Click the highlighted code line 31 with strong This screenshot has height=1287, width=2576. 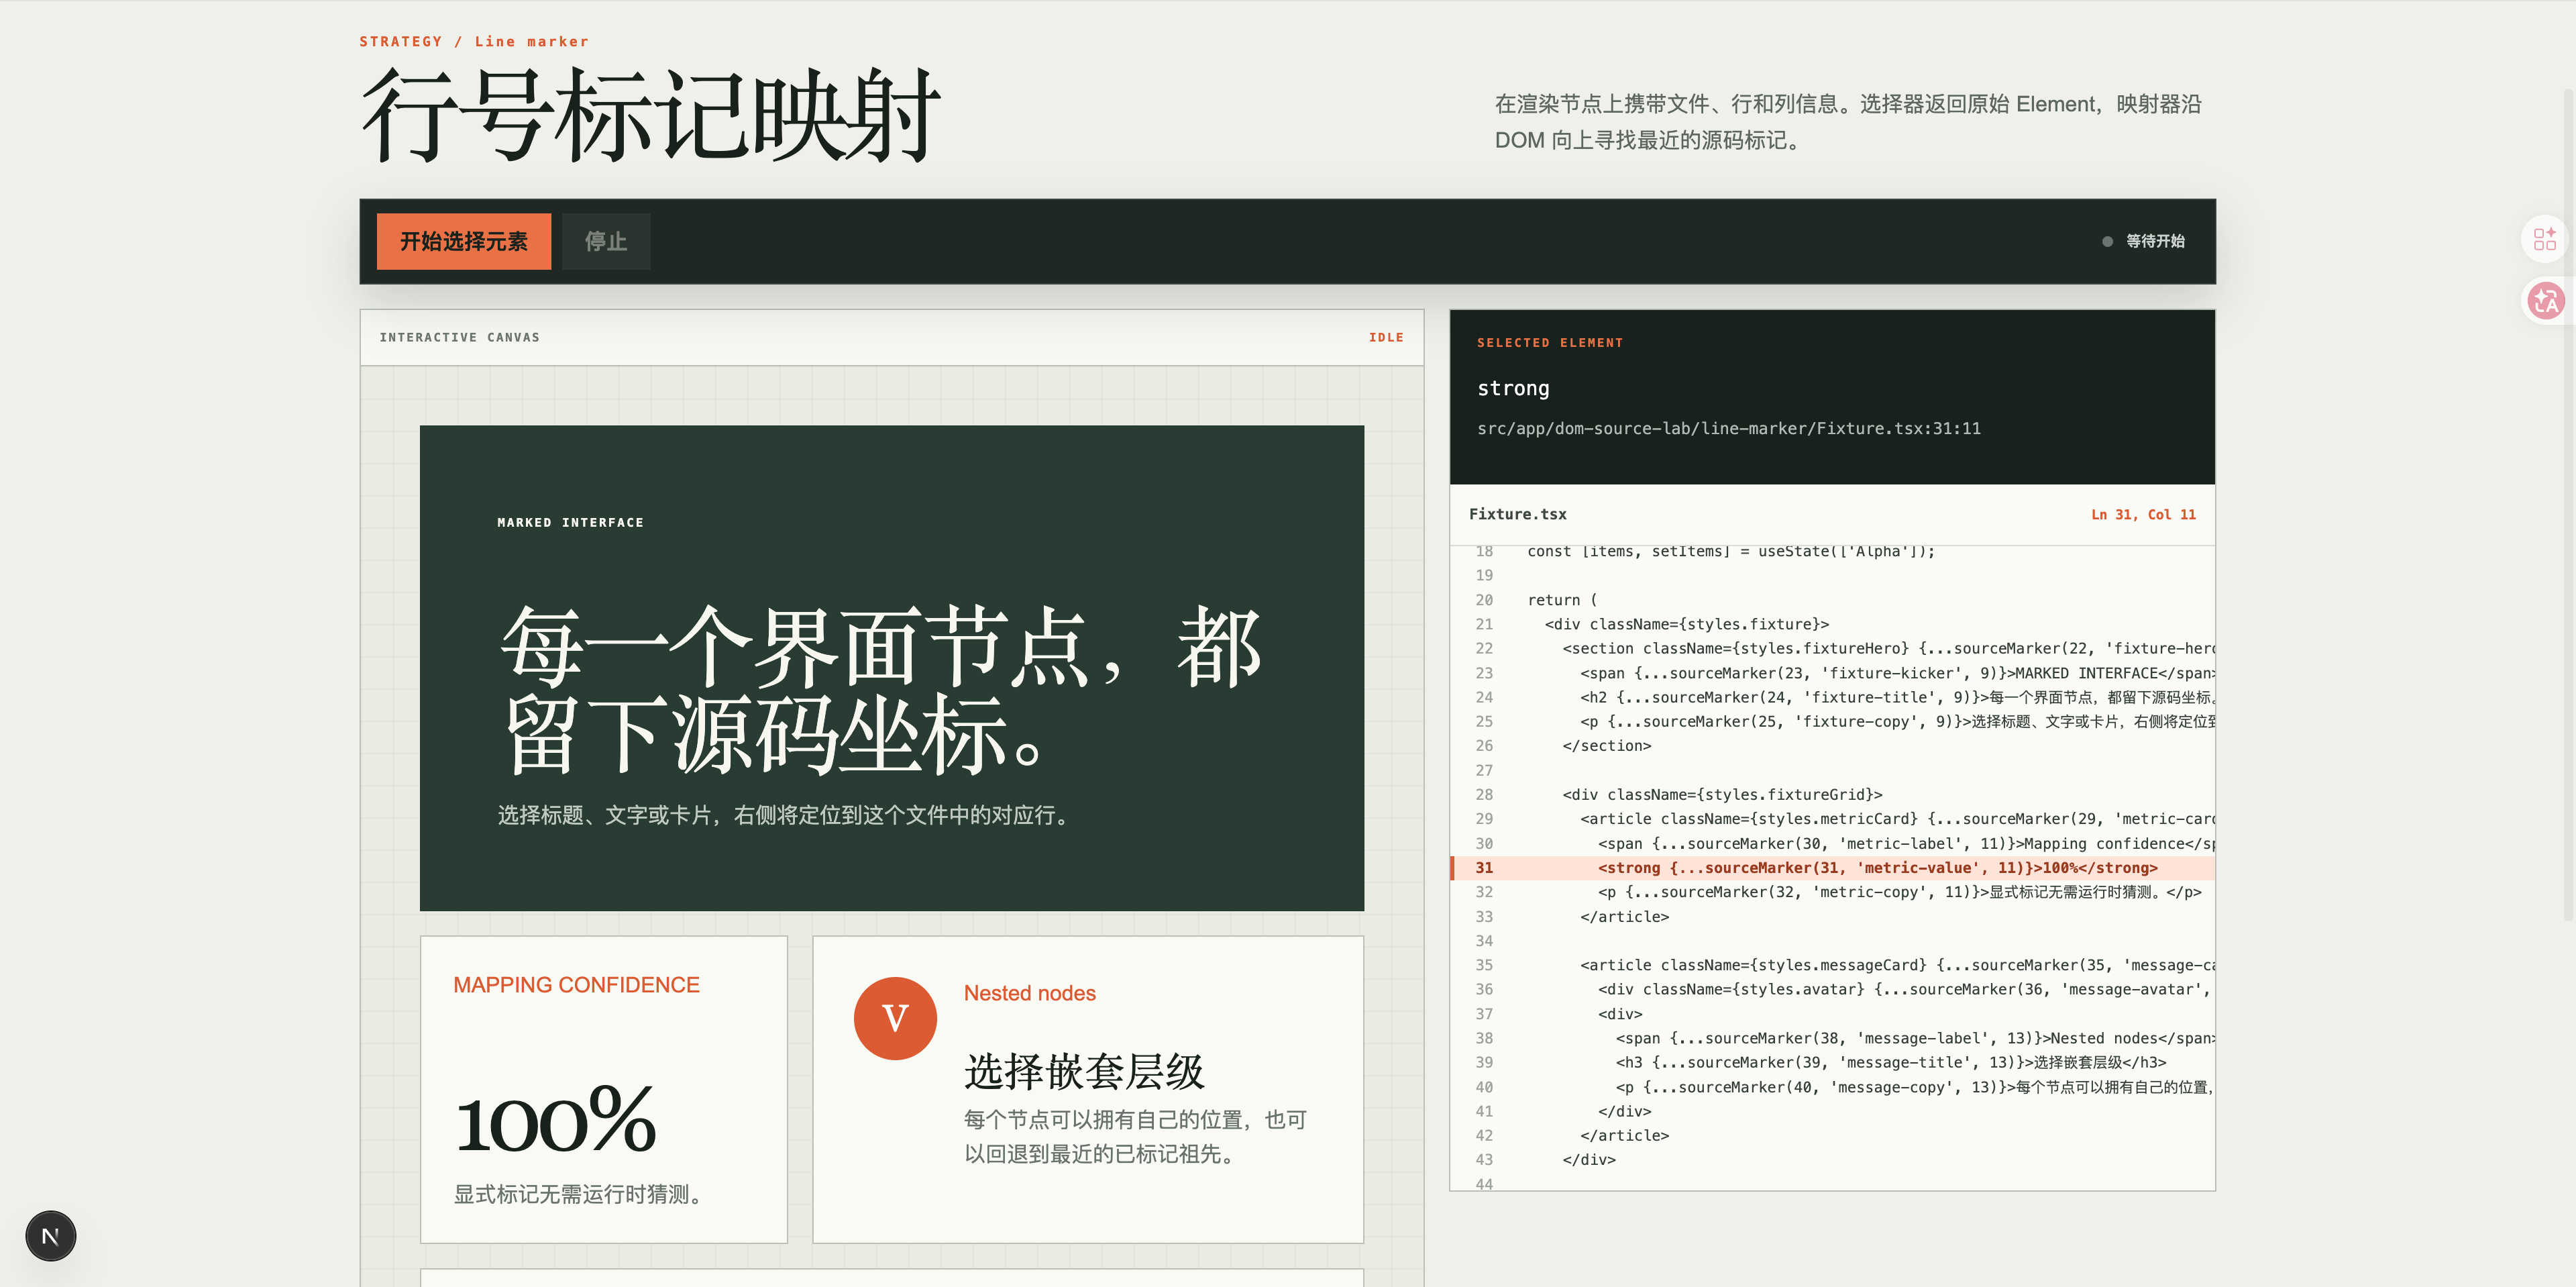tap(1832, 868)
